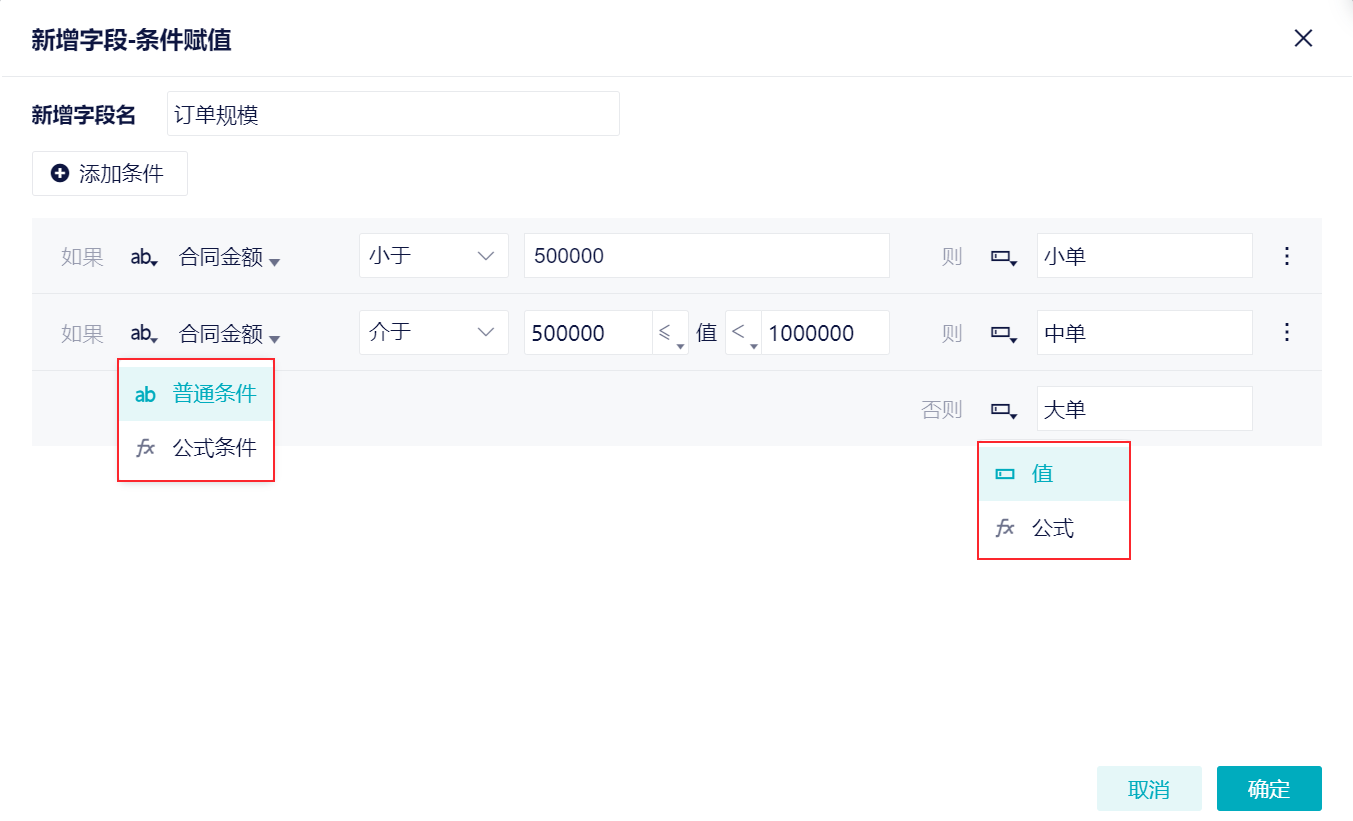Click value type icon beside 大单
The height and width of the screenshot is (821, 1353).
click(x=1003, y=410)
